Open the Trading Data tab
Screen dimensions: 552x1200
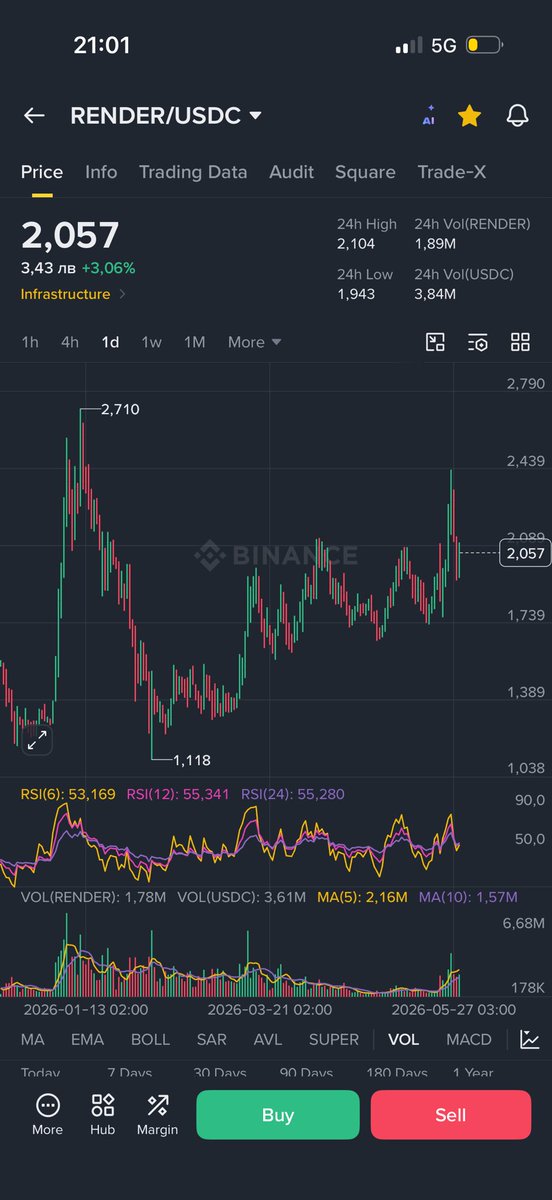pos(193,172)
